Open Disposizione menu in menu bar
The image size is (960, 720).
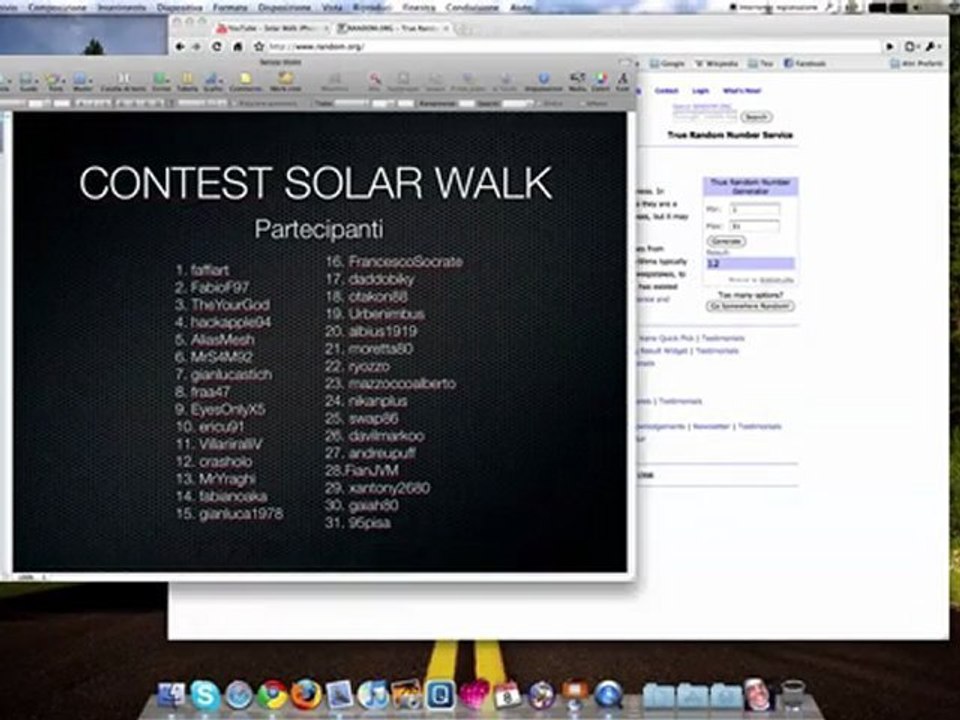(x=284, y=7)
